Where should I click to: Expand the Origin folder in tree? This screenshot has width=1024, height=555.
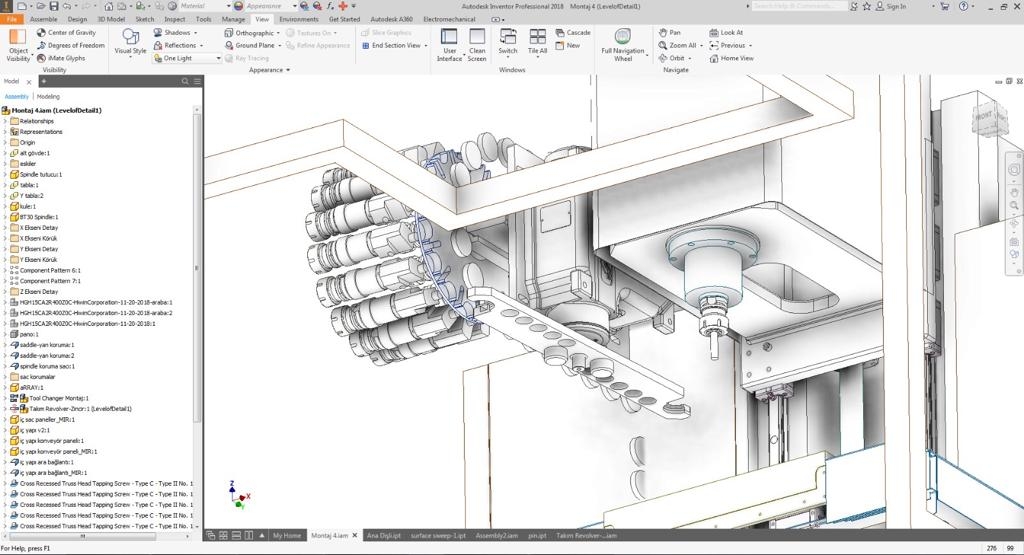5,142
